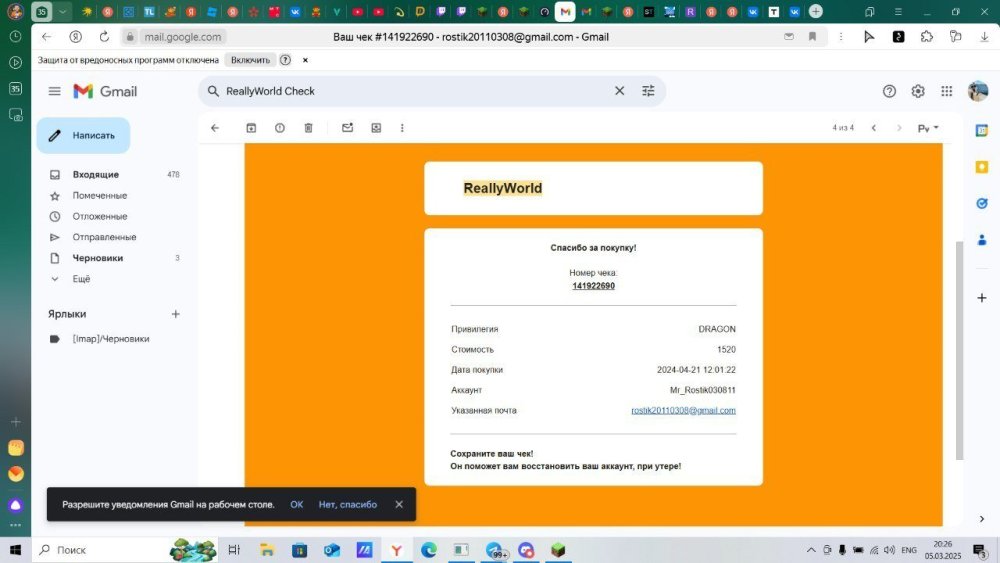This screenshot has height=563, width=1000.
Task: Open Microsoft Edge from taskbar
Action: 429,550
